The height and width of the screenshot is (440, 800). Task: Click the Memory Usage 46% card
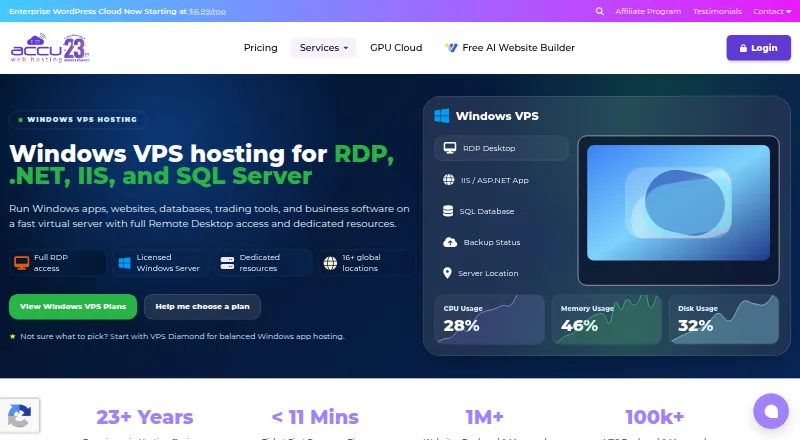coord(607,319)
